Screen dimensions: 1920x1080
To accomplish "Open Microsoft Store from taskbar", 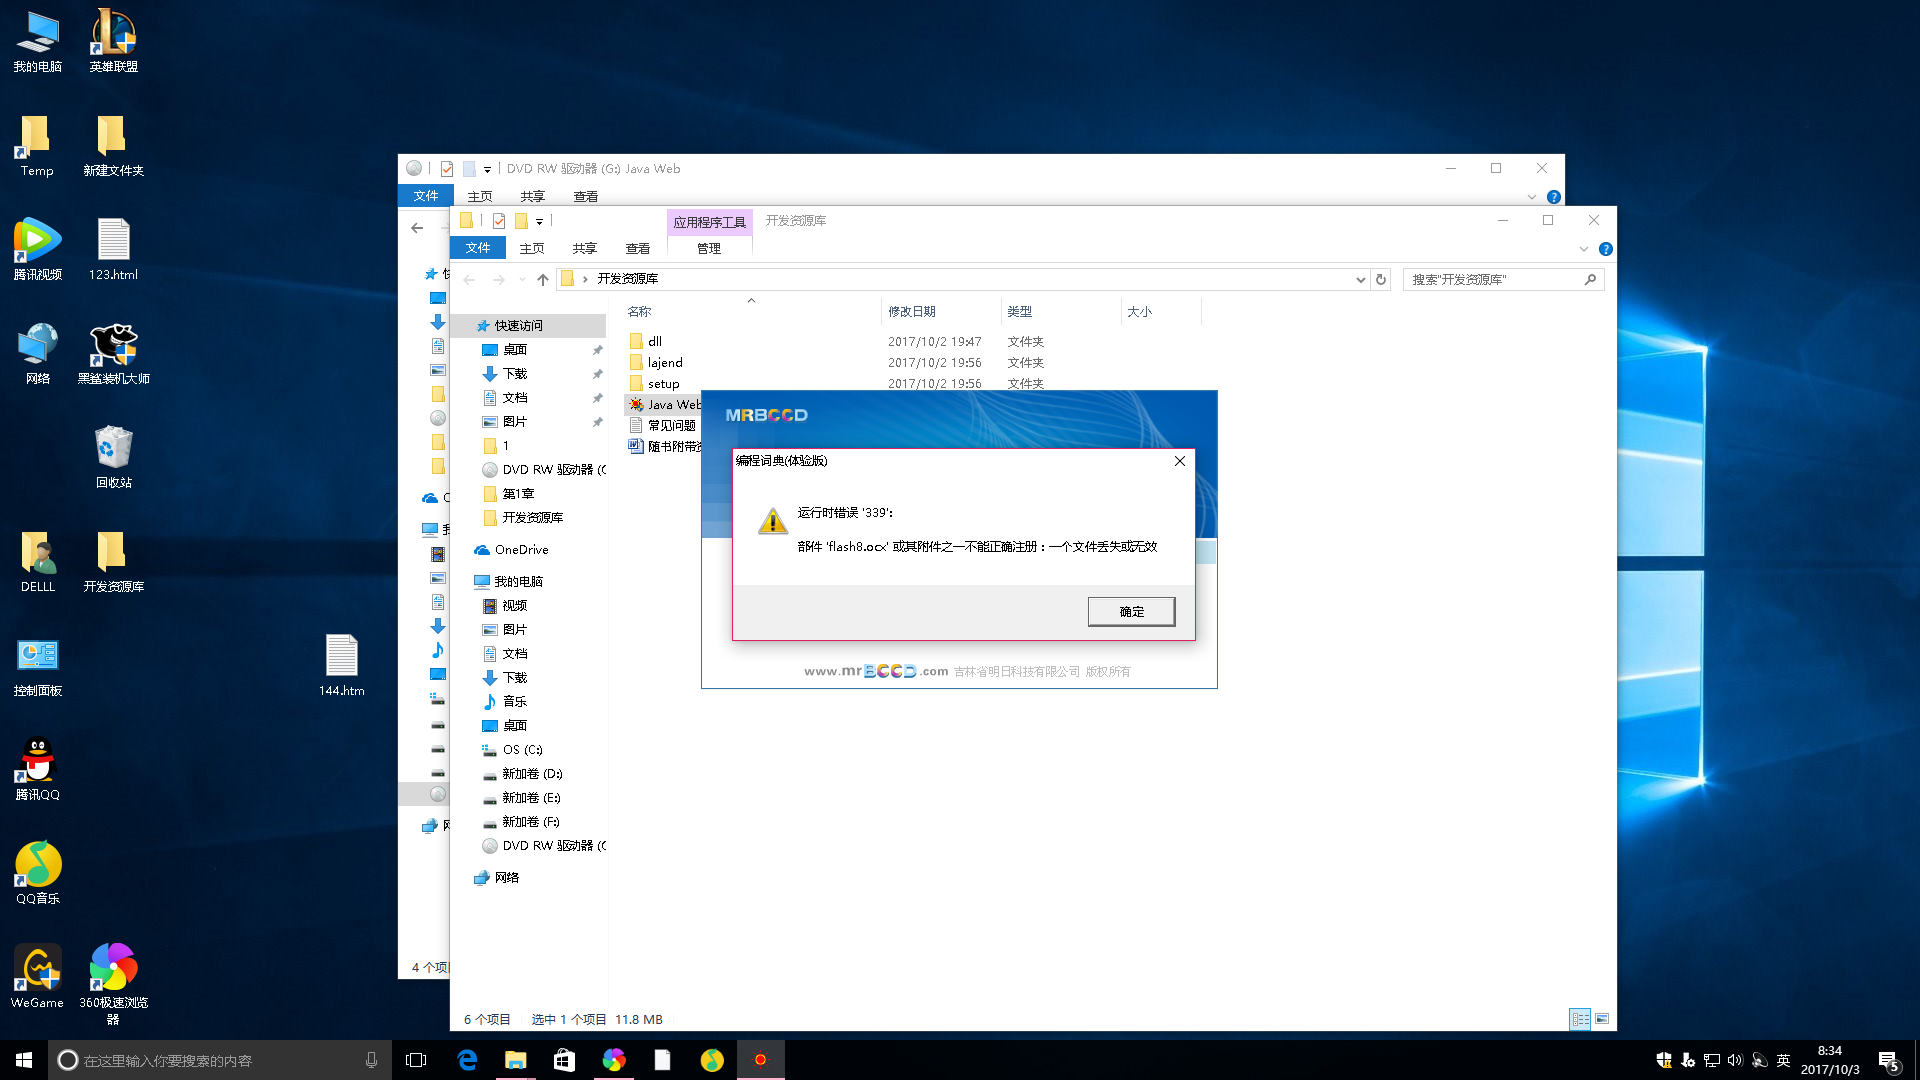I will coord(564,1060).
